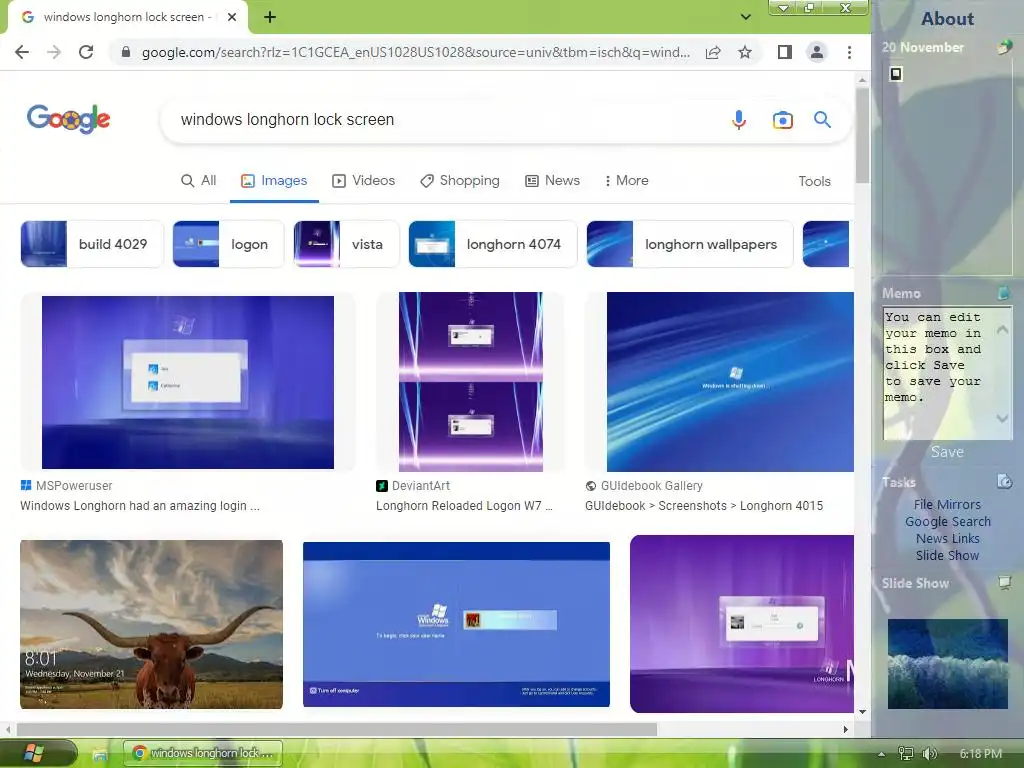
Task: Click the memo box down arrow
Action: tap(1002, 418)
